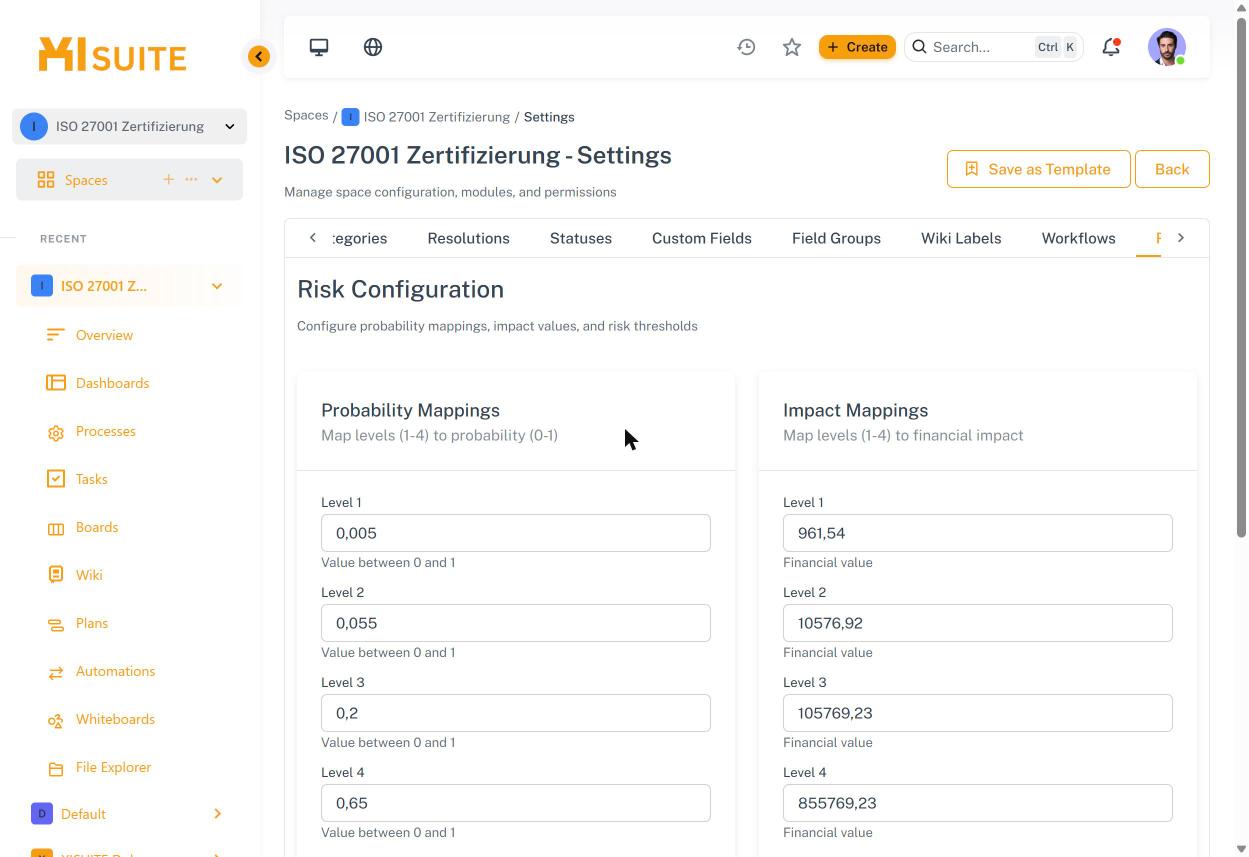Click the ISO 27001 breadcrumb icon
Screen dimensions: 1249x857
tap(350, 117)
